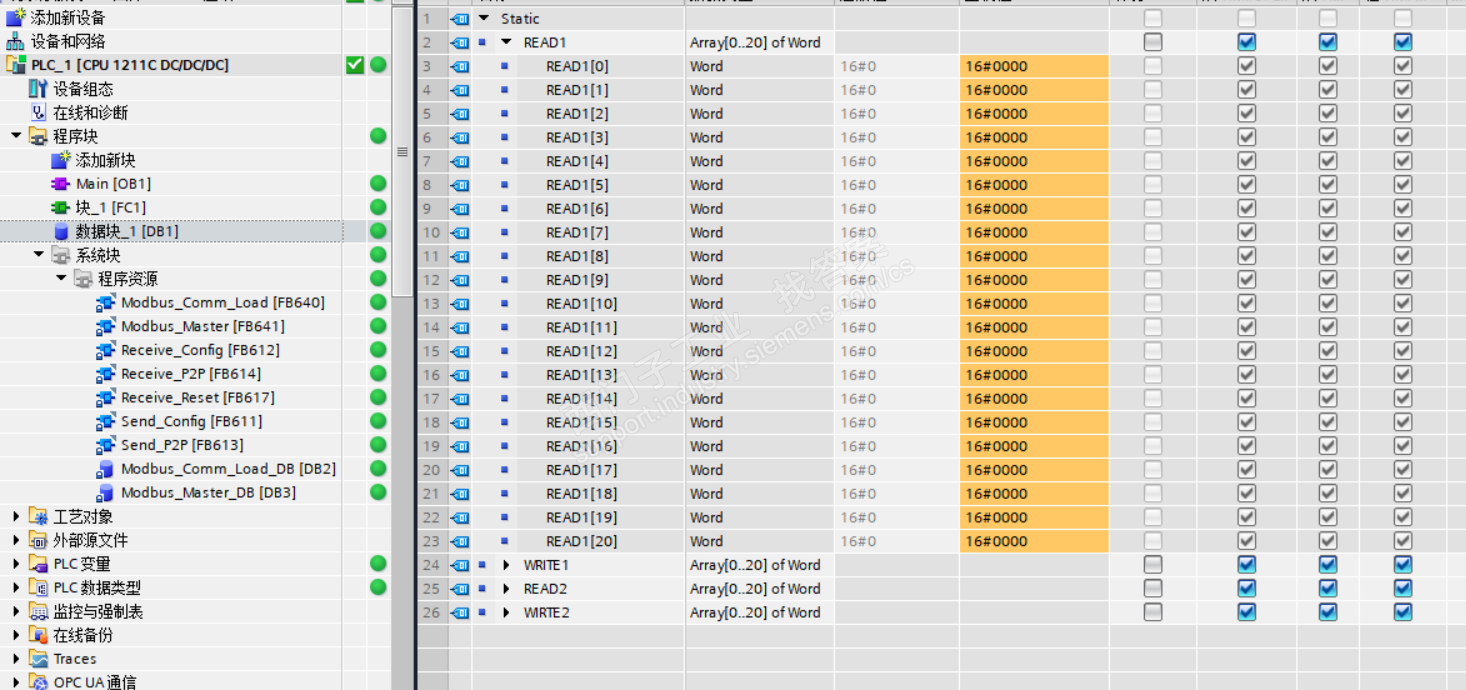The height and width of the screenshot is (690, 1466).
Task: Click the Send_P2P [FB613] block icon
Action: [105, 445]
